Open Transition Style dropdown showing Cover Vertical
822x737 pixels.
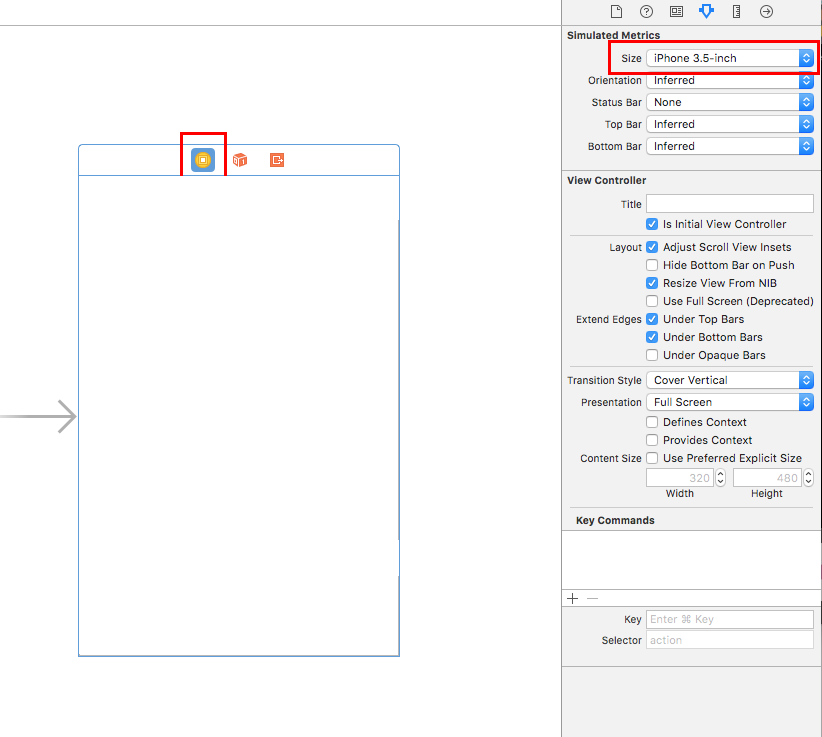tap(730, 380)
